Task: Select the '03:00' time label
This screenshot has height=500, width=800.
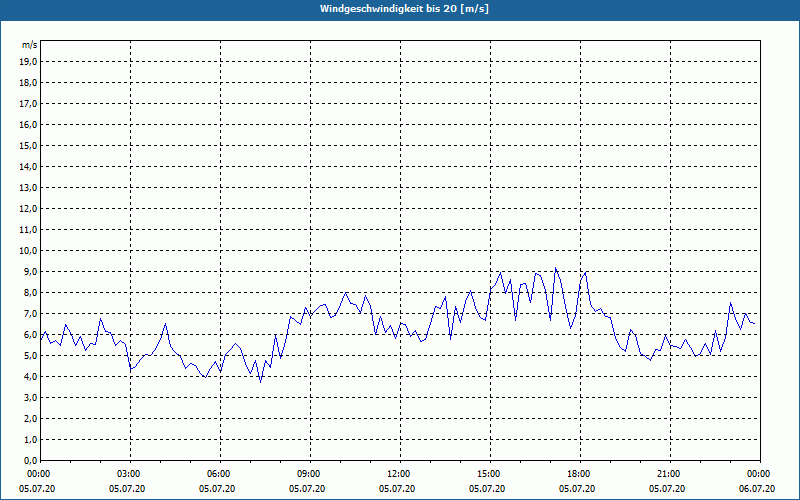Action: (131, 474)
